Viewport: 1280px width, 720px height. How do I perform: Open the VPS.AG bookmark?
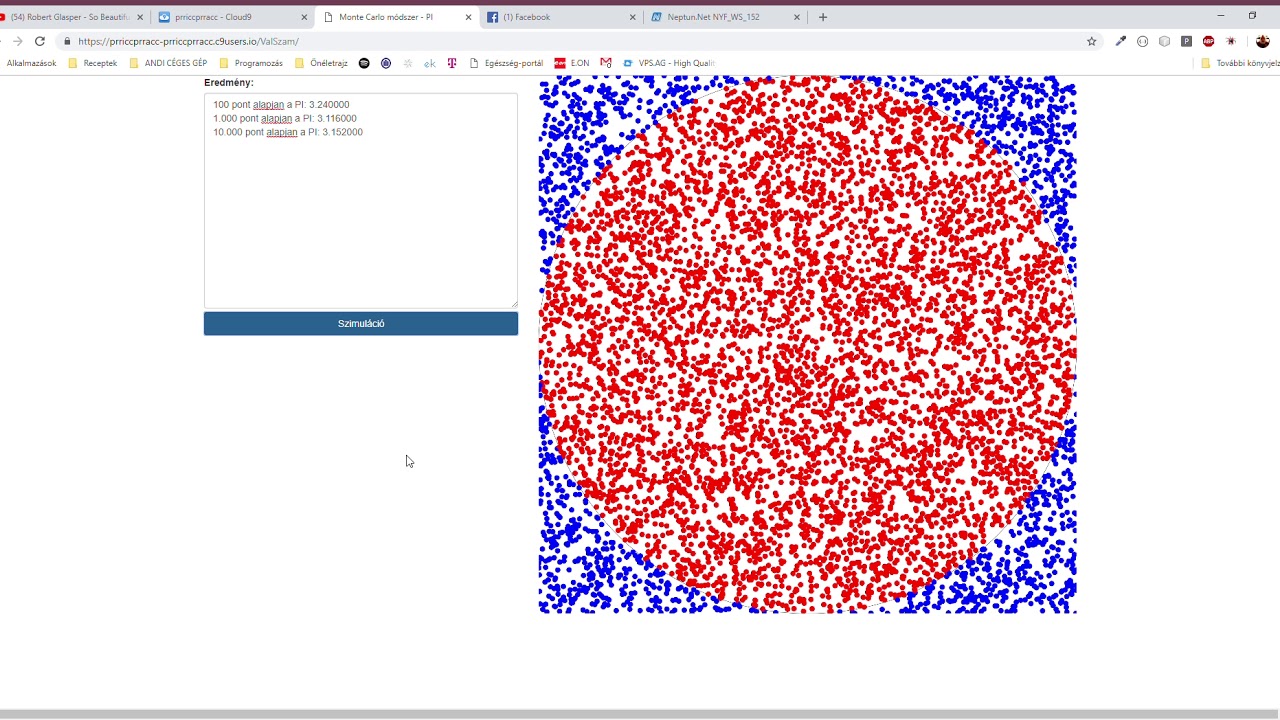[669, 63]
